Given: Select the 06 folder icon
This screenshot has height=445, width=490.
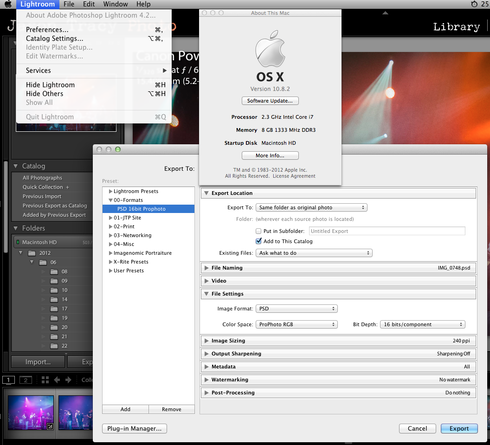Looking at the screenshot, I should click(x=43, y=262).
